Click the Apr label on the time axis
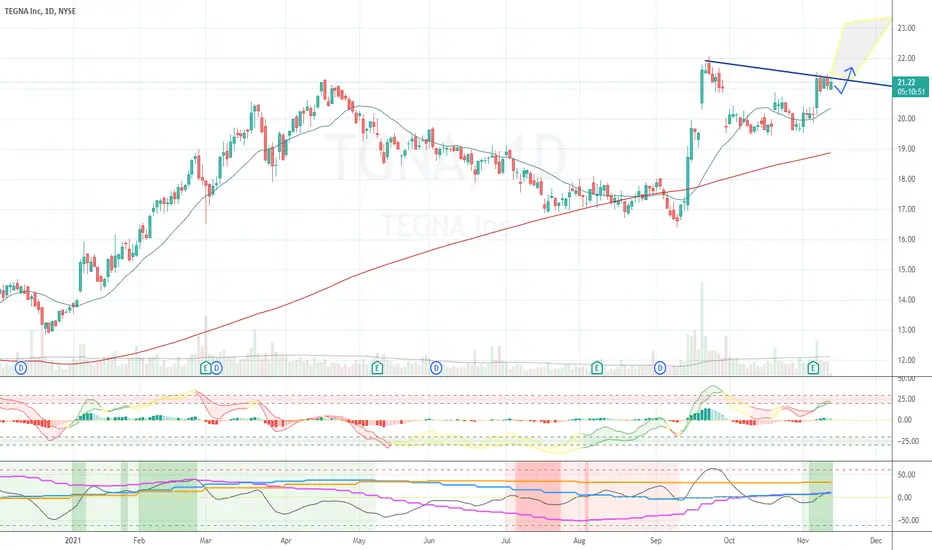 tap(286, 540)
